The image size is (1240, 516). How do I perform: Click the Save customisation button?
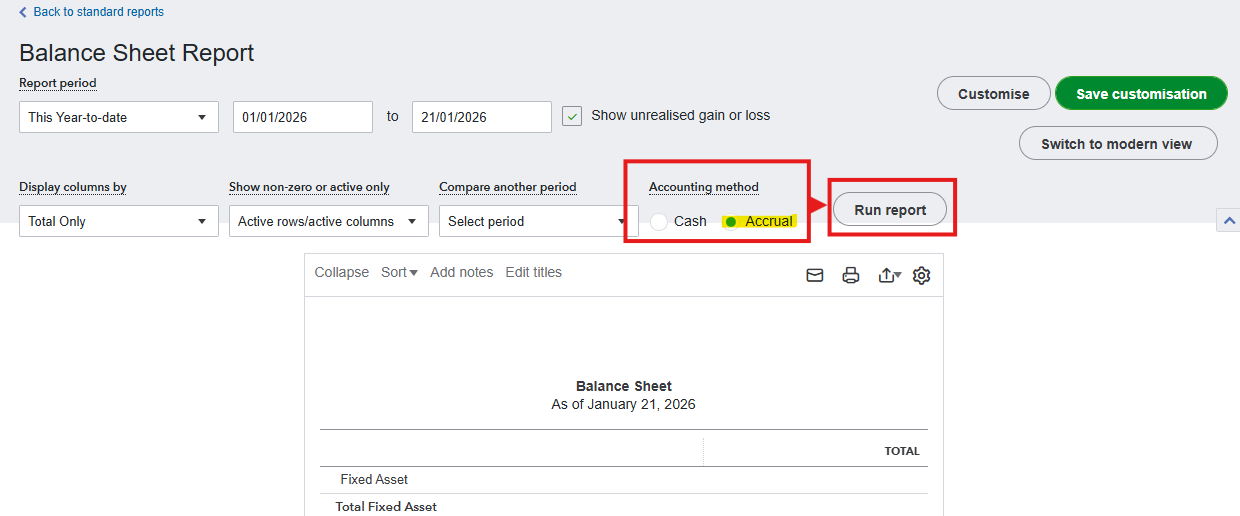1141,93
